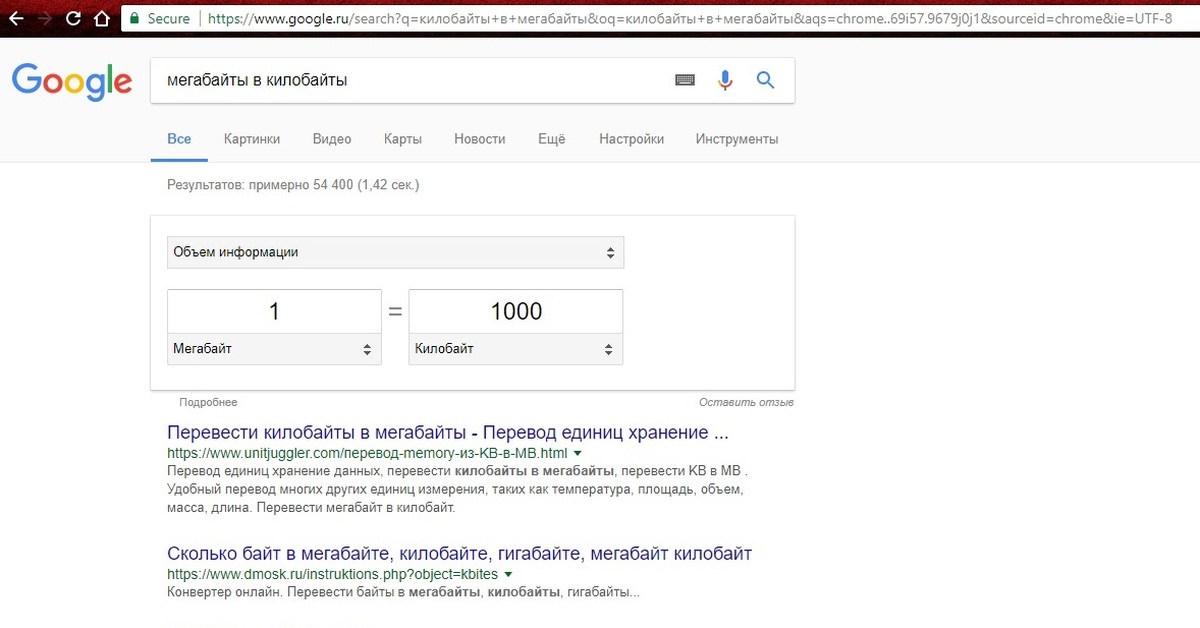Click the green Secure padlock icon
This screenshot has width=1200, height=628.
tap(134, 18)
